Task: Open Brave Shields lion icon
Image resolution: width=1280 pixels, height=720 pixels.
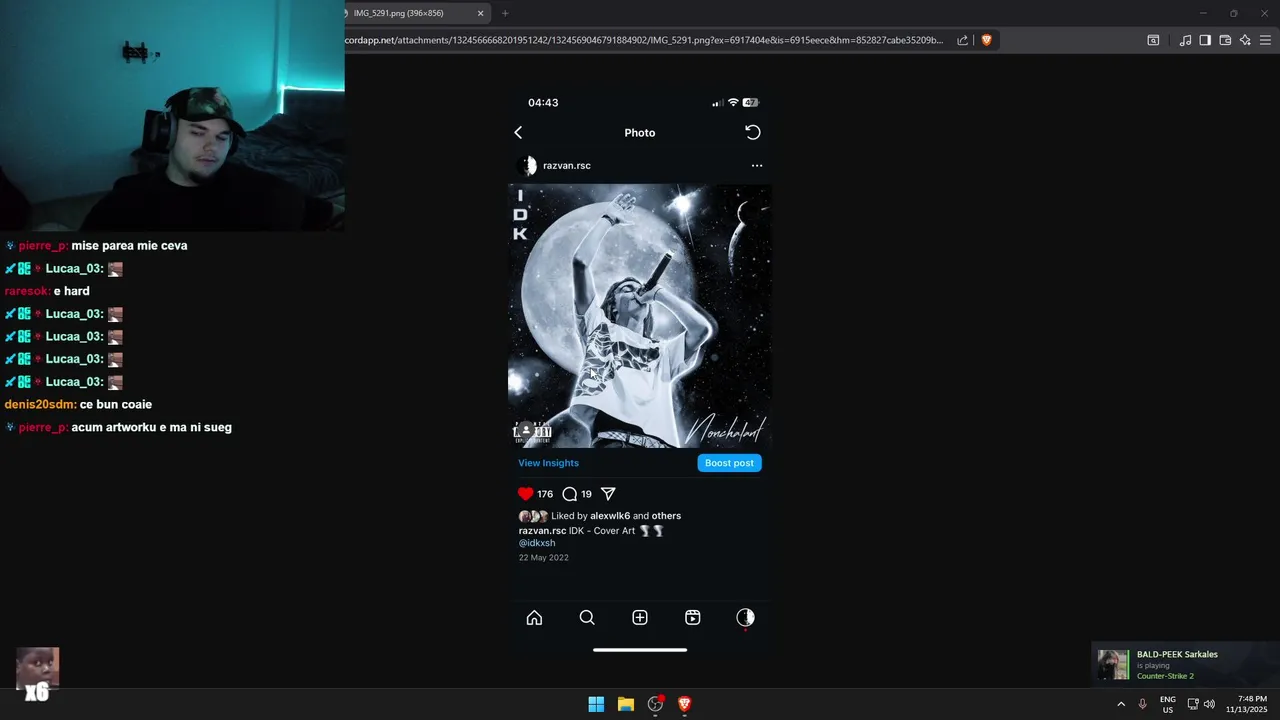Action: click(986, 40)
